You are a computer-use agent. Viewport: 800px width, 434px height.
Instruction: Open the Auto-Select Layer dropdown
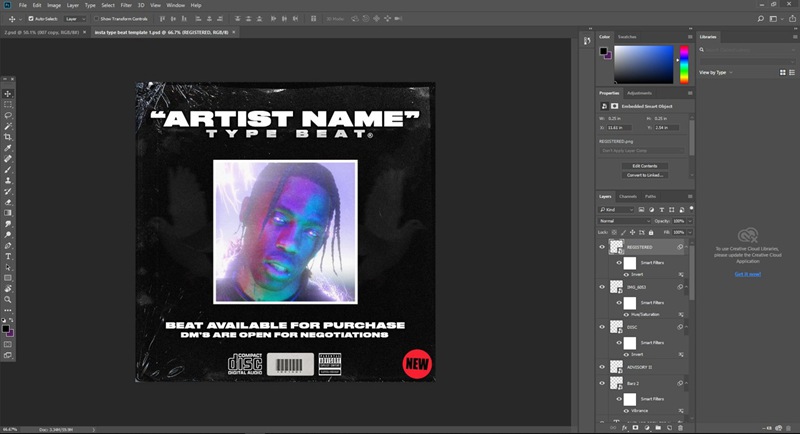tap(76, 18)
